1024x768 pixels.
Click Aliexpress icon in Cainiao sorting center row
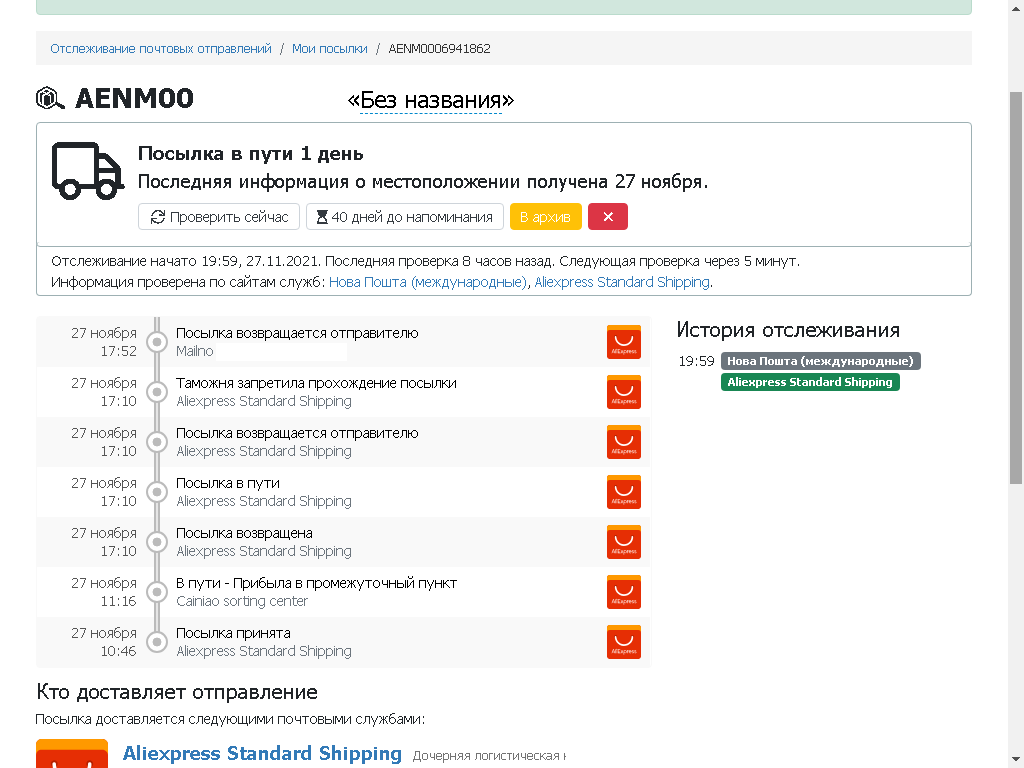pyautogui.click(x=624, y=592)
